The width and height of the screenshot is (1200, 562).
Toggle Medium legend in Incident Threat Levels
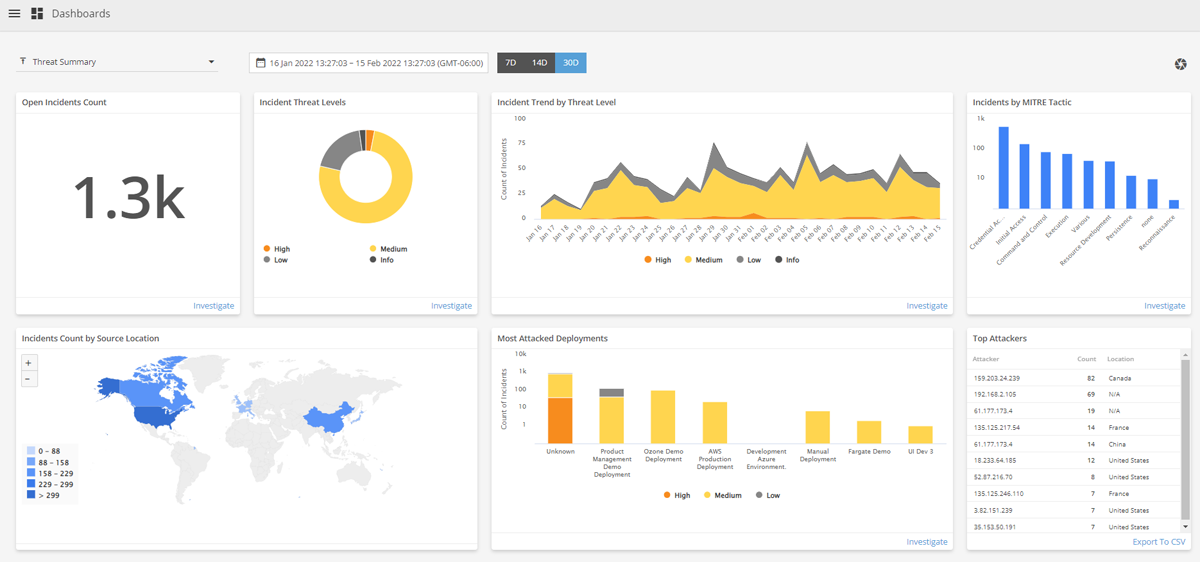point(389,249)
